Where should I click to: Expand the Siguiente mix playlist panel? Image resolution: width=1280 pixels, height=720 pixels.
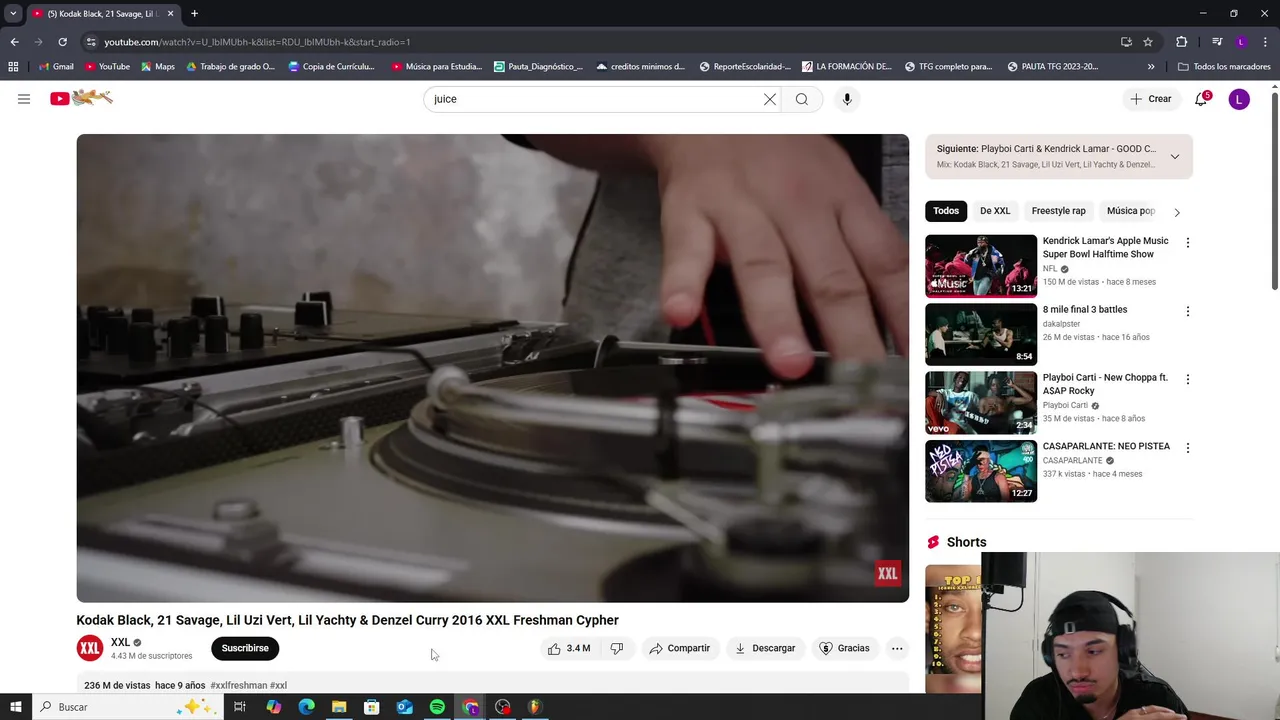1175,157
